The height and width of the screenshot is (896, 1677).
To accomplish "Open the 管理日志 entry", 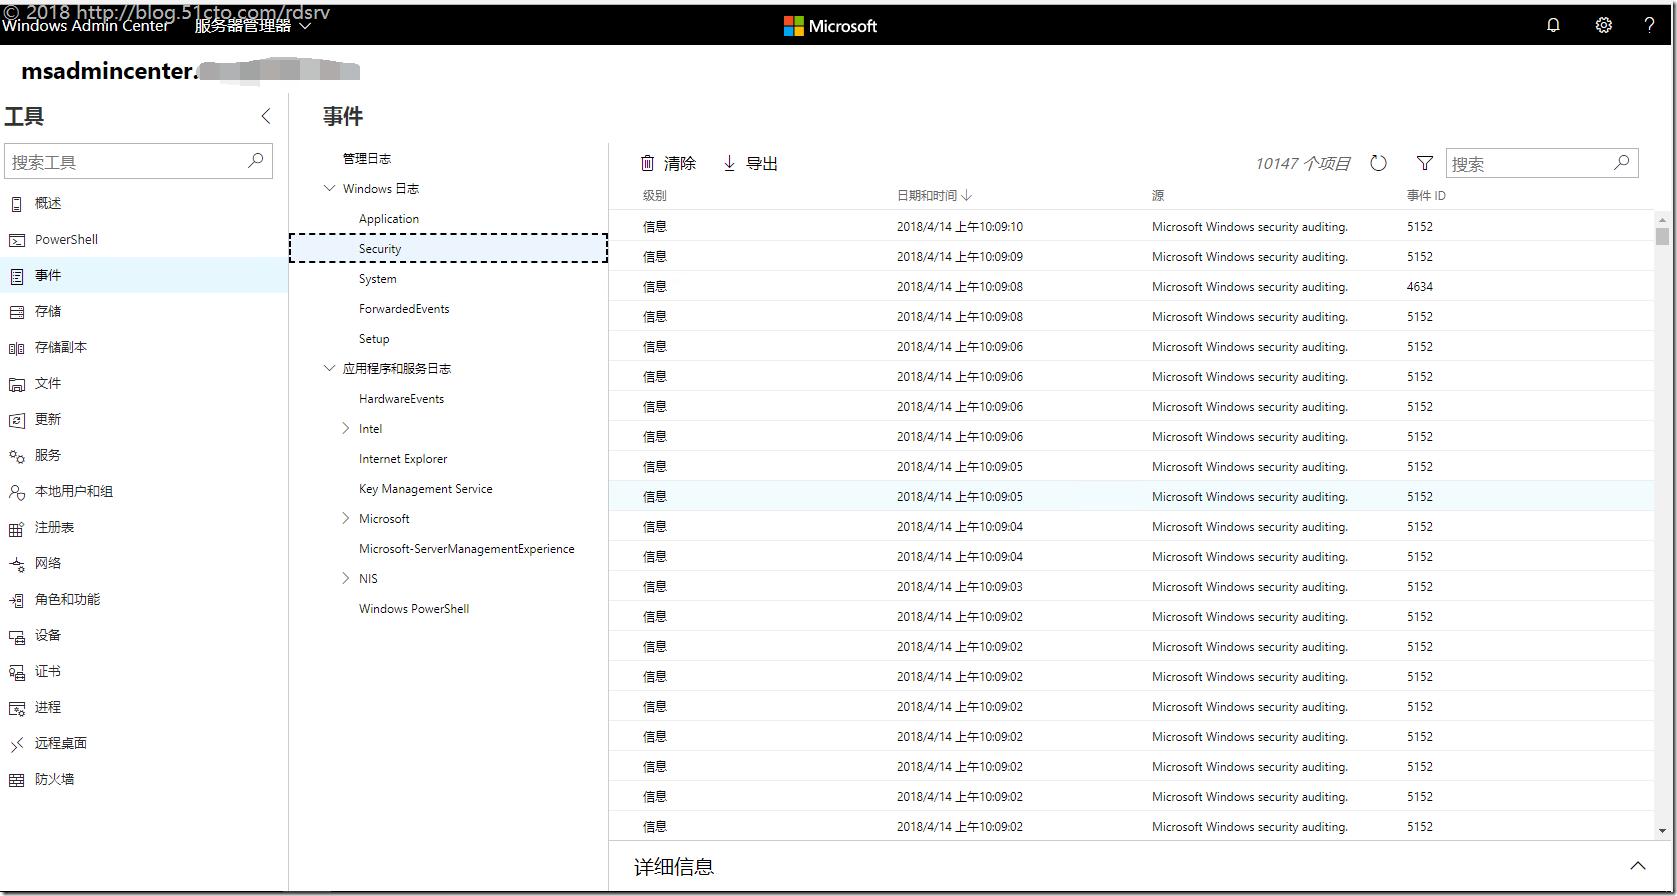I will click(367, 159).
